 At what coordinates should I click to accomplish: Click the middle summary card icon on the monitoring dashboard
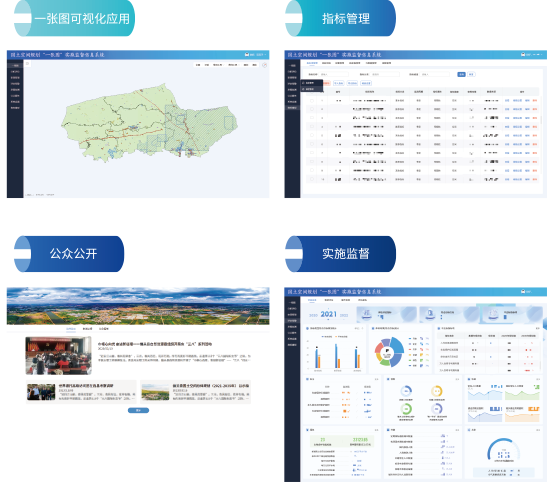430,314
